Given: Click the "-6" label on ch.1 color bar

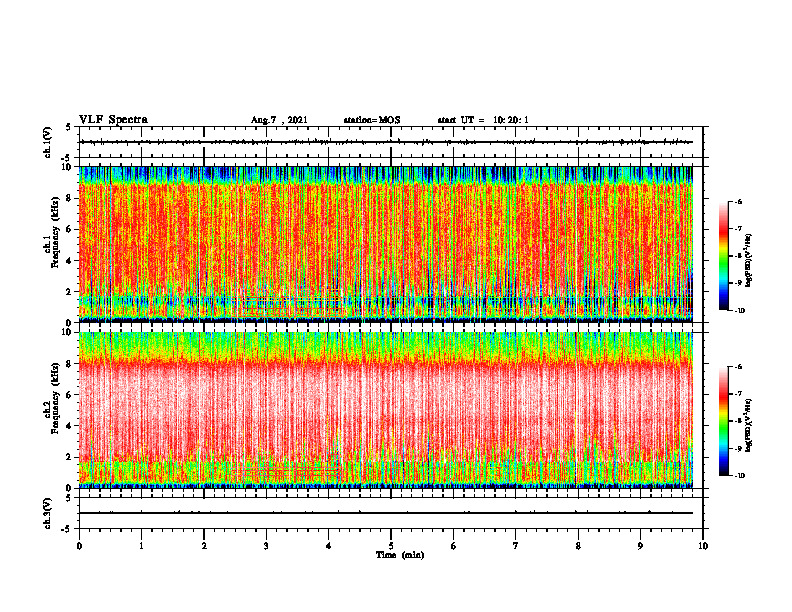Looking at the screenshot, I should point(738,201).
